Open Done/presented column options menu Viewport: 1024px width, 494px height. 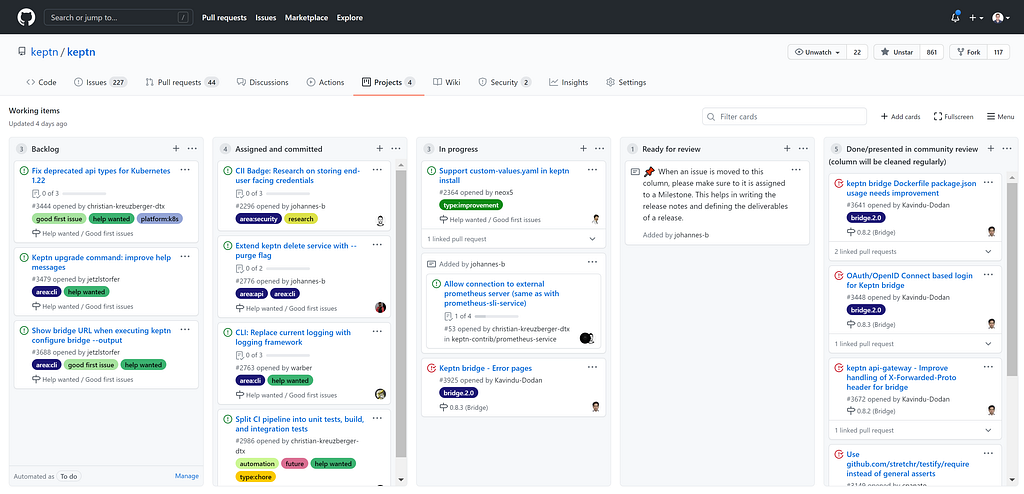coord(1007,149)
